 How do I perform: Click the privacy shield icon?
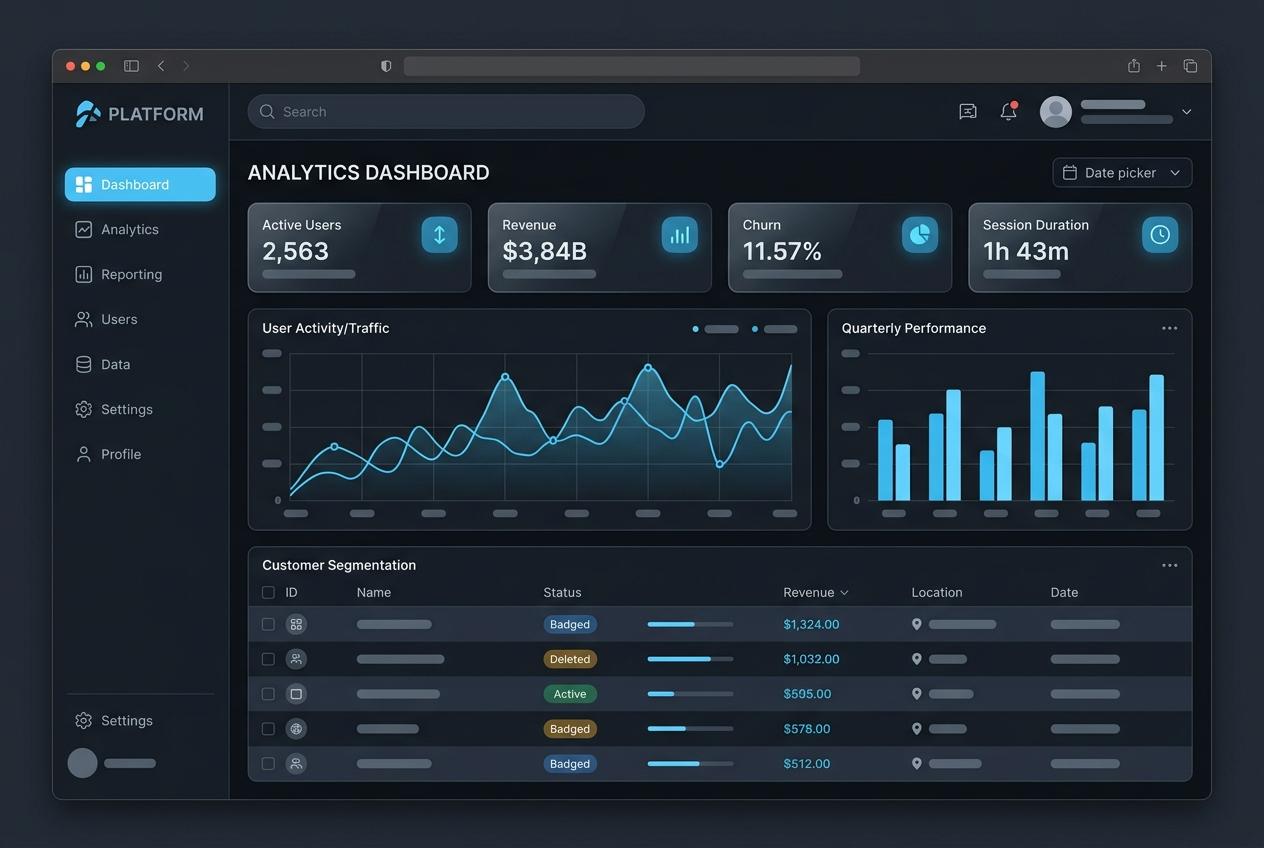coord(386,66)
